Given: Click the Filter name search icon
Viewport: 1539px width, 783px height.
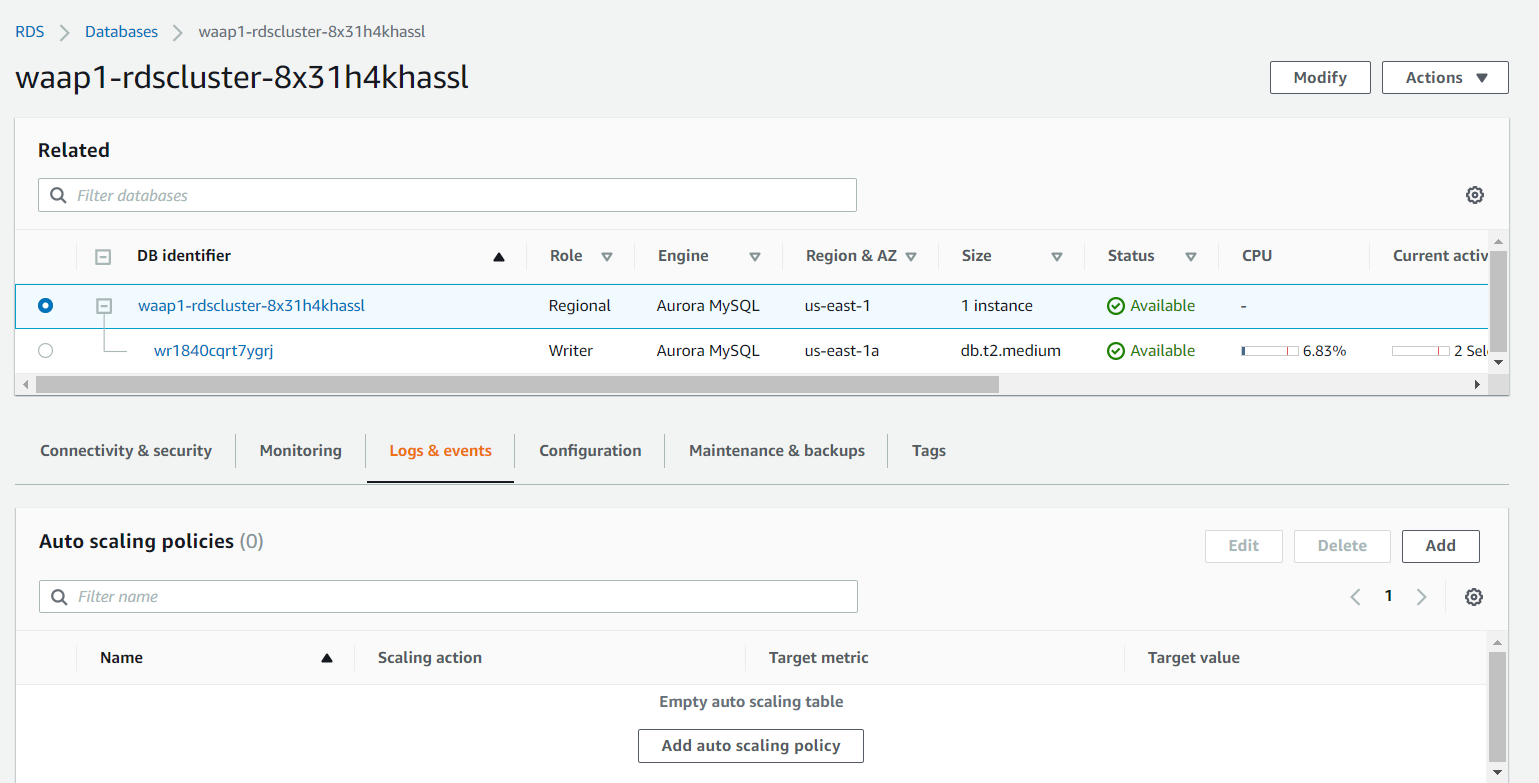Looking at the screenshot, I should click(60, 597).
